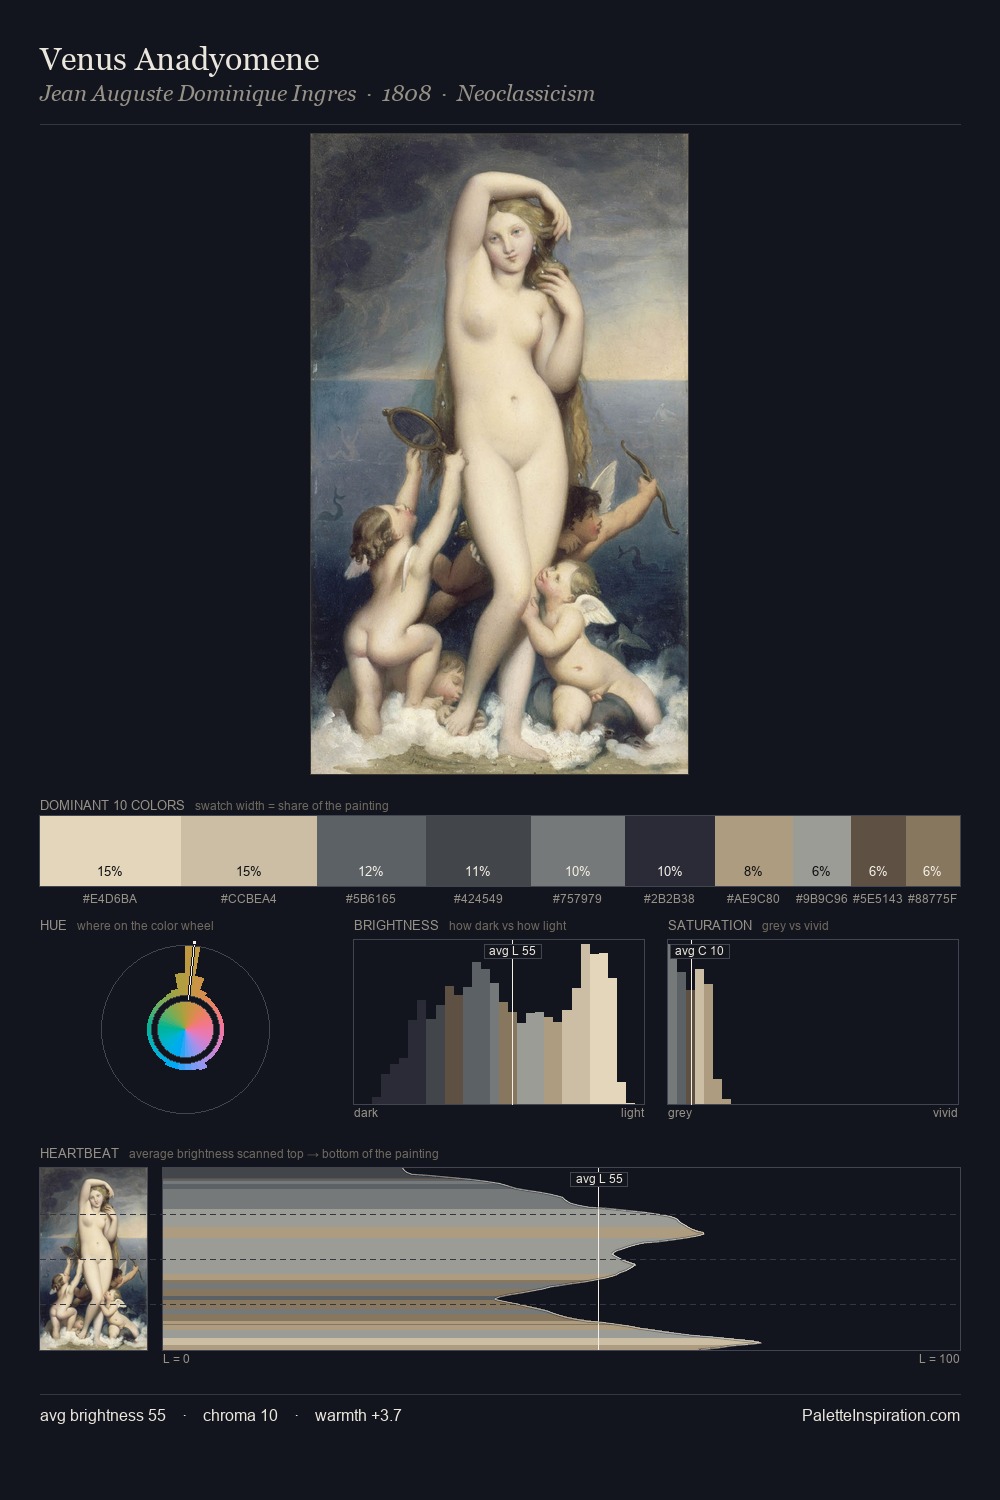Click the hue color wheel
The image size is (1000, 1500).
point(185,1029)
